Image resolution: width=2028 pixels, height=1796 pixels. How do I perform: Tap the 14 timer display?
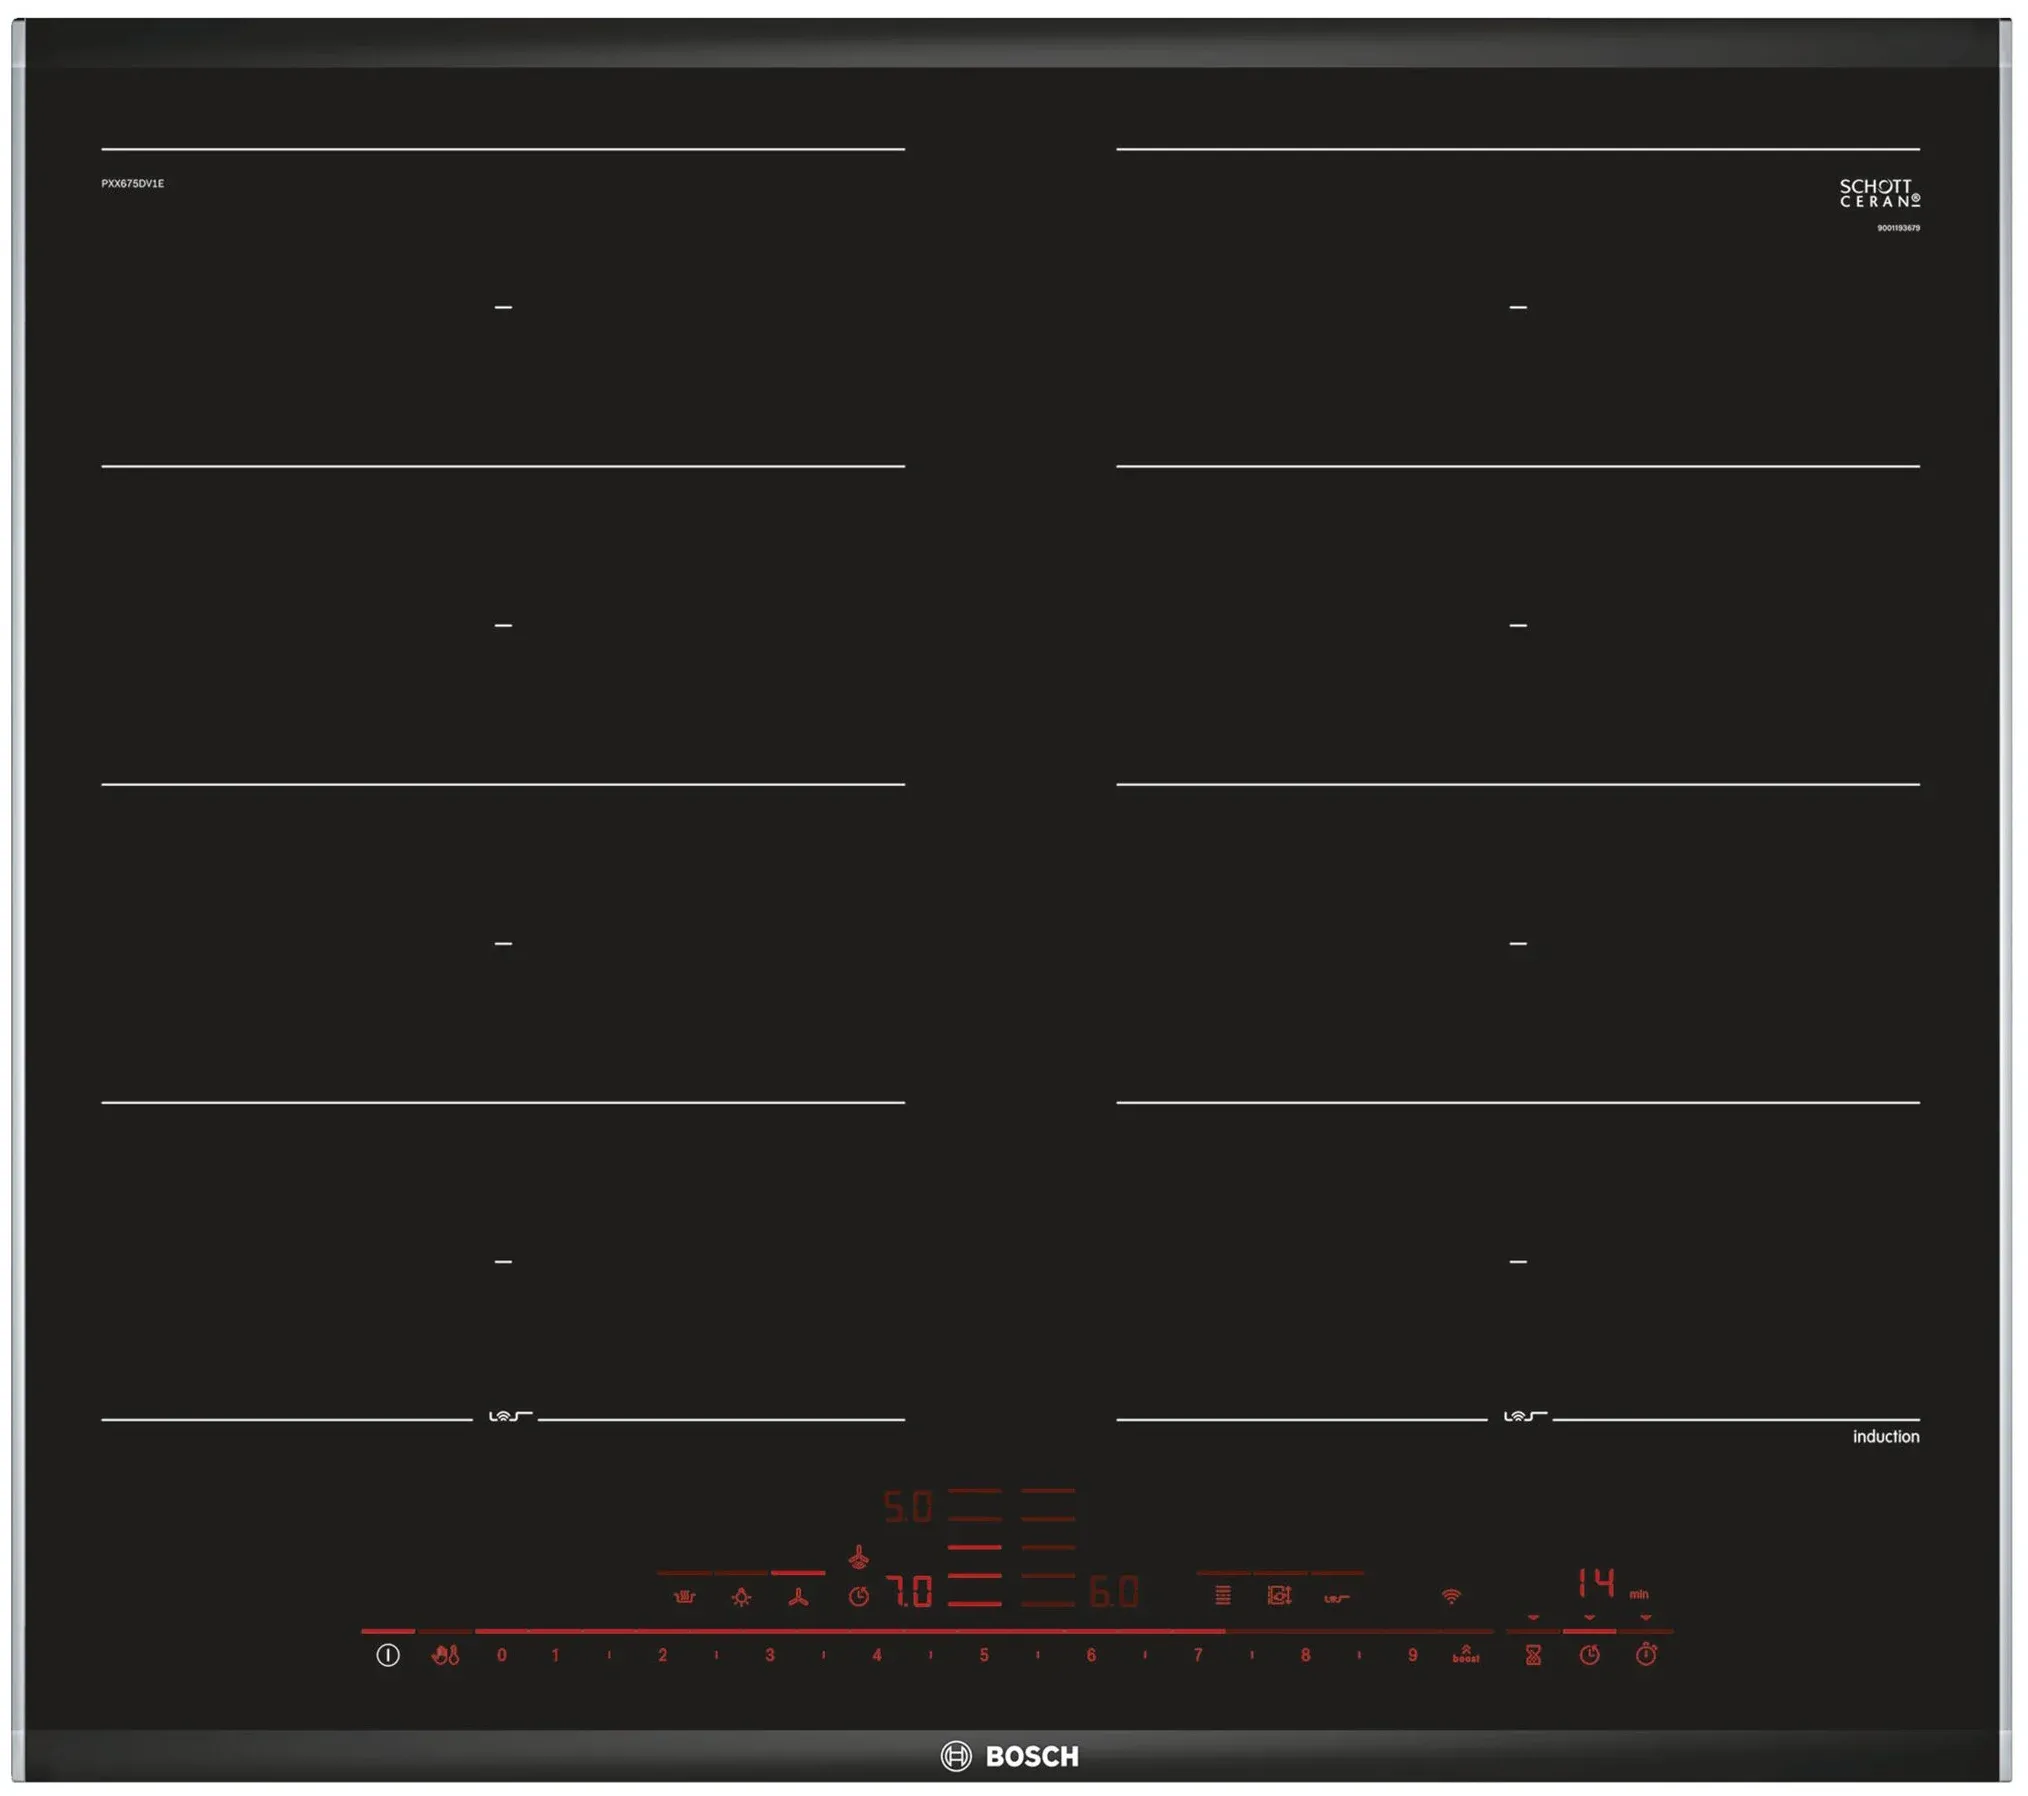pyautogui.click(x=1596, y=1583)
